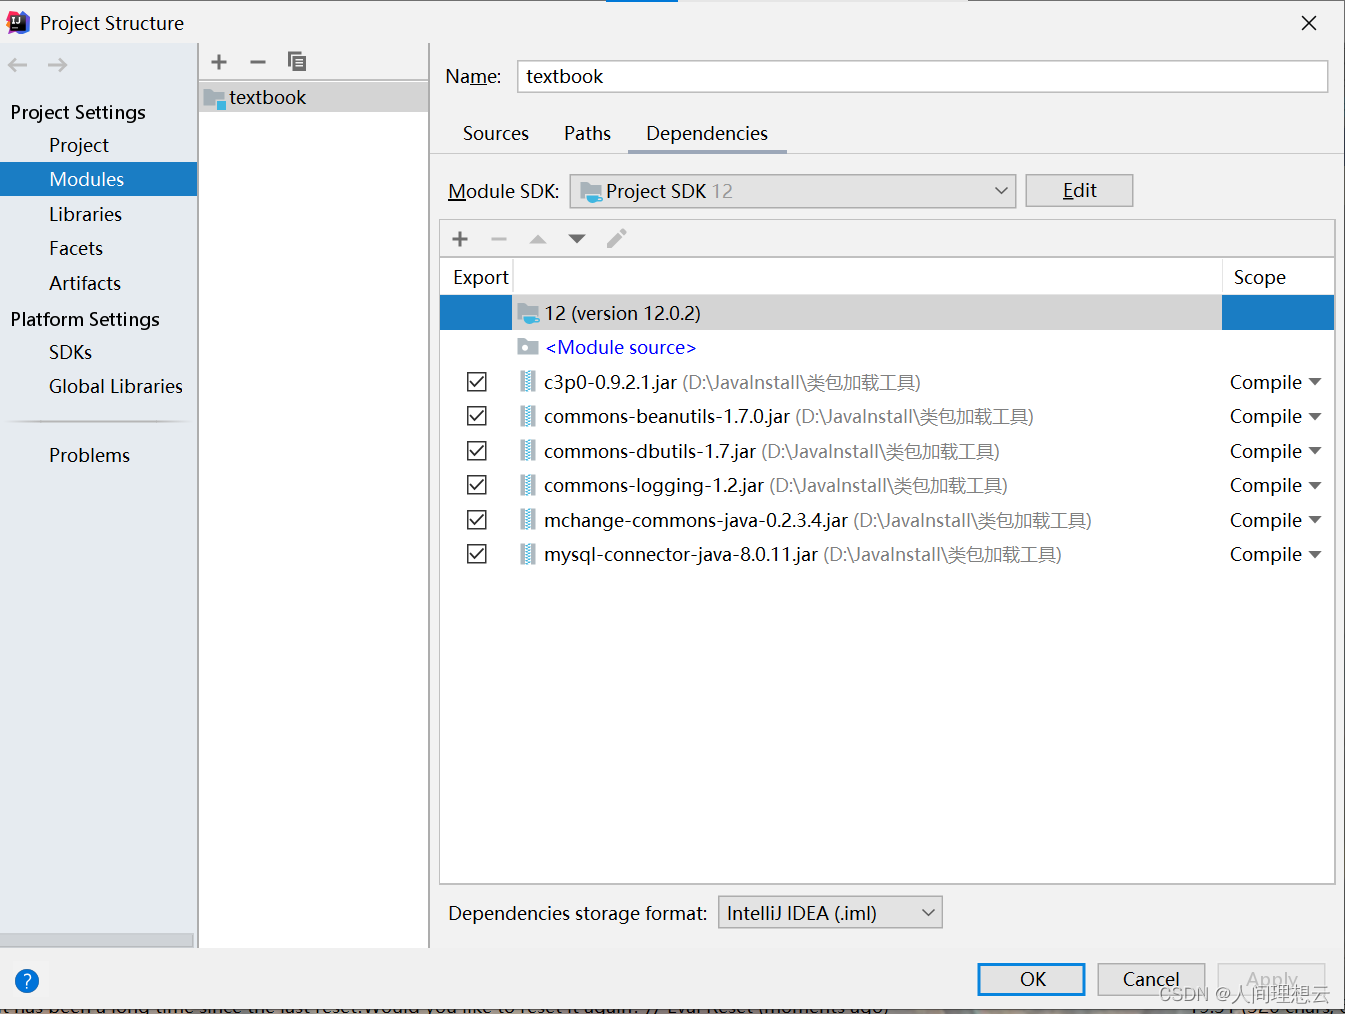
Task: Edit dependency pencil icon
Action: click(x=616, y=239)
